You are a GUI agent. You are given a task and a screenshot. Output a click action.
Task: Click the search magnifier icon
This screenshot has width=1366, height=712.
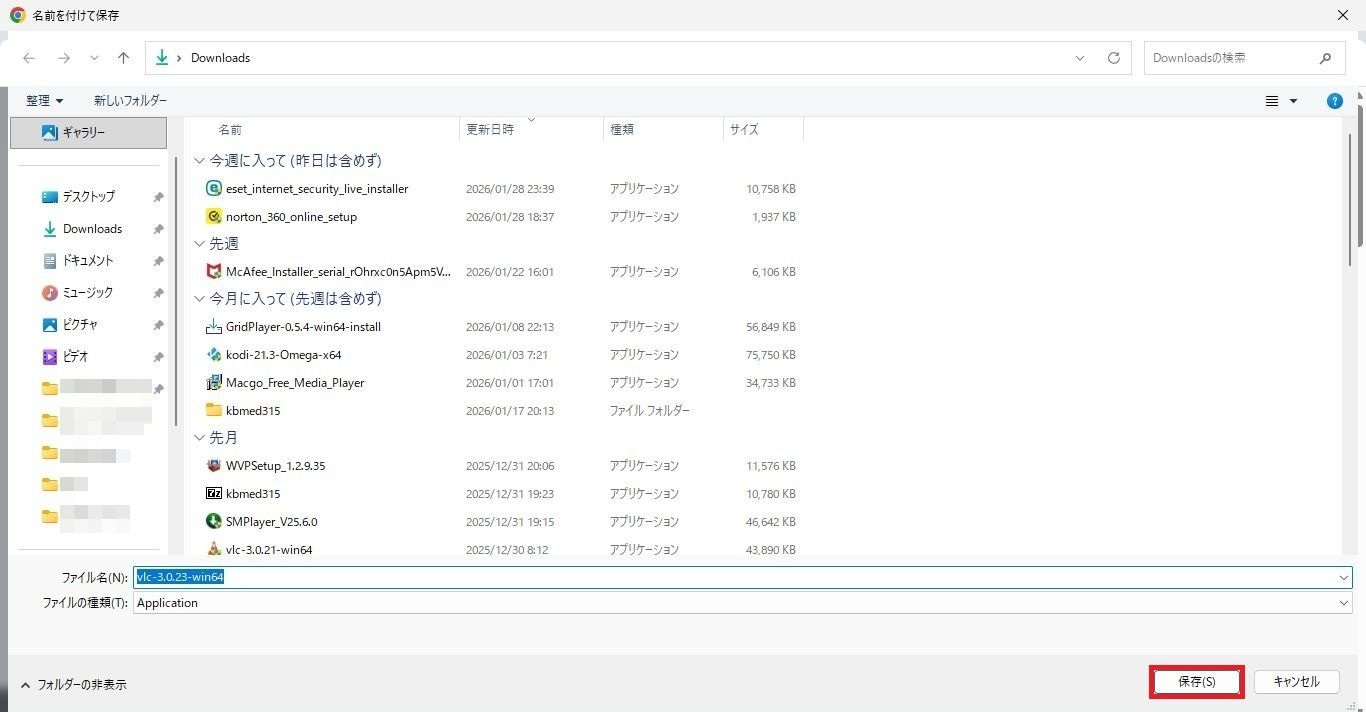[1325, 58]
